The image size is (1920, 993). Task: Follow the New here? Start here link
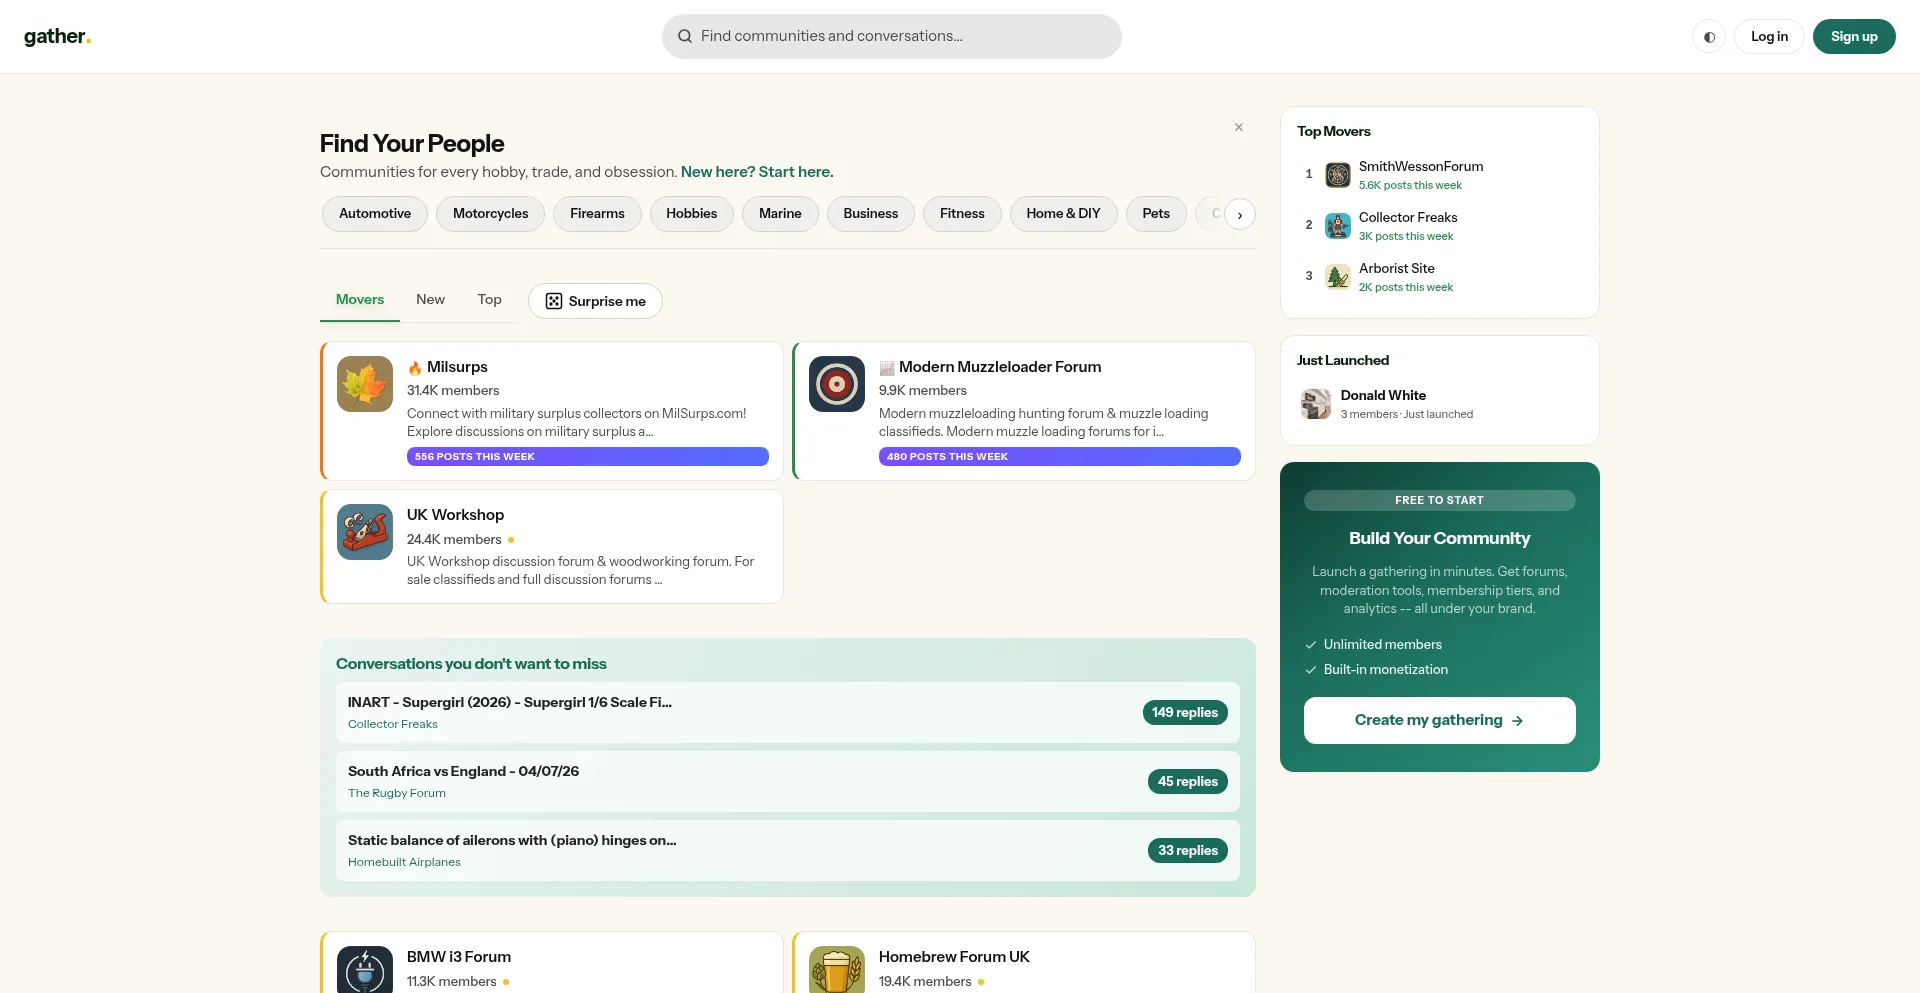(x=757, y=172)
